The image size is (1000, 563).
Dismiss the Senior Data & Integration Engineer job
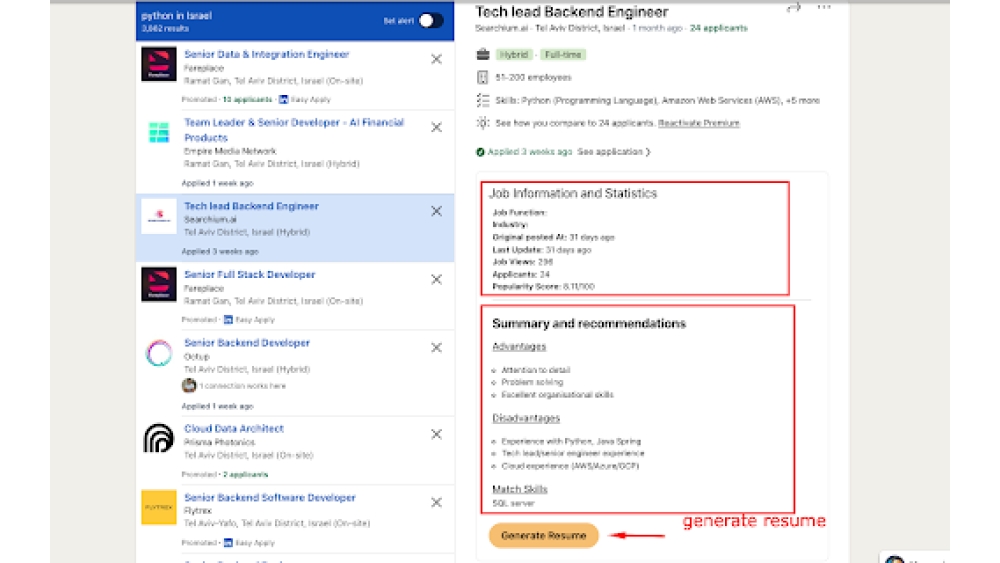tap(436, 59)
